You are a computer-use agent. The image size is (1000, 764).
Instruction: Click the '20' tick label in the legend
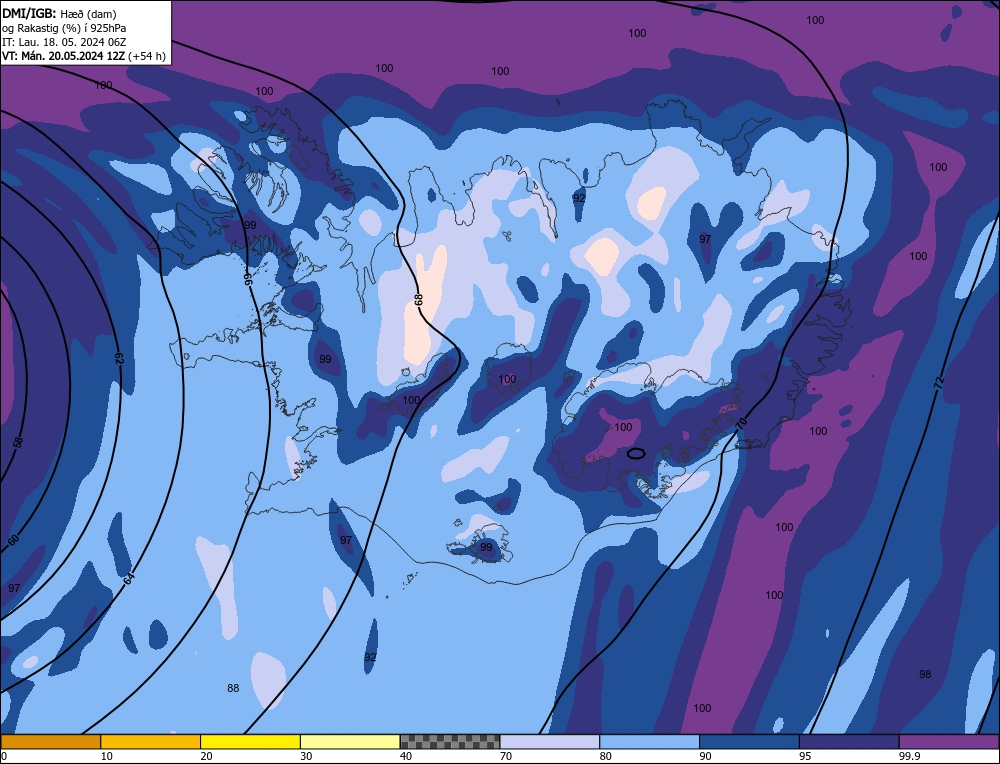point(207,756)
